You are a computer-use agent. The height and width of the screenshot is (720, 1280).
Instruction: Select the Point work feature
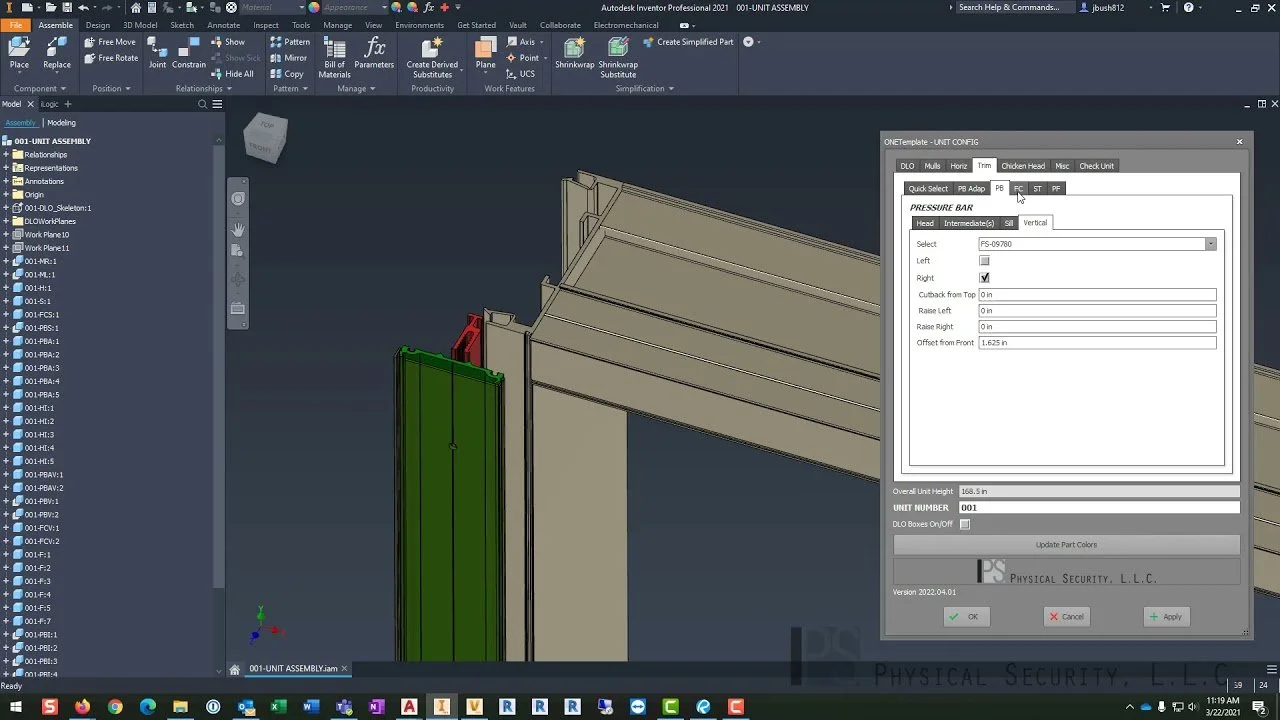(523, 58)
